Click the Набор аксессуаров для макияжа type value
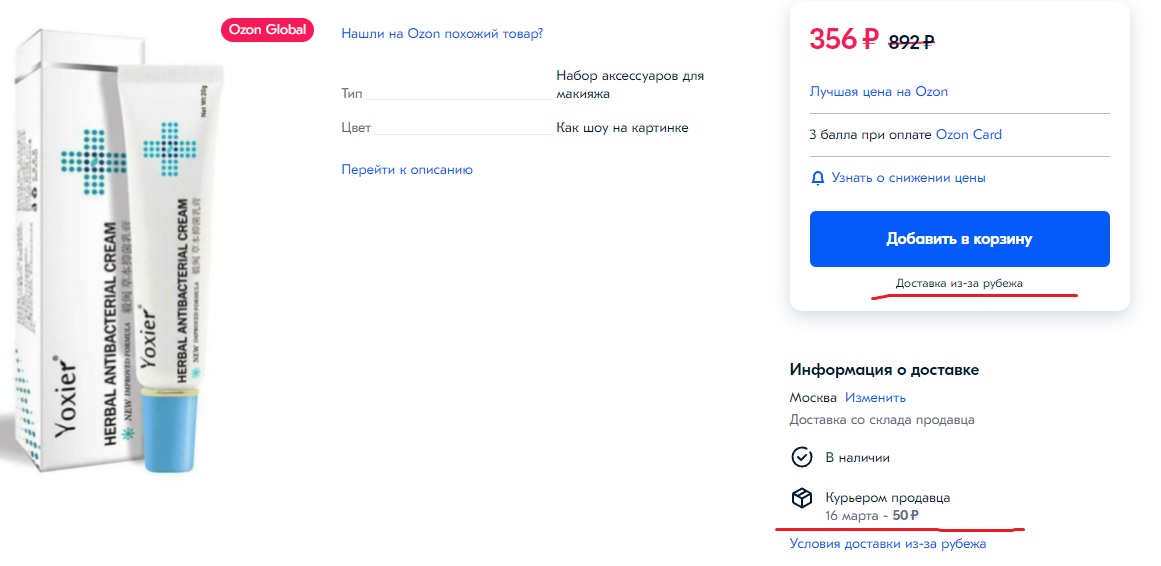The image size is (1161, 566). click(630, 84)
